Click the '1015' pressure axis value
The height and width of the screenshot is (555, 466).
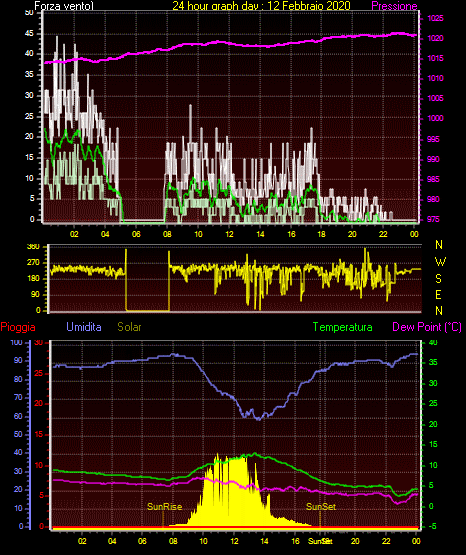(435, 58)
